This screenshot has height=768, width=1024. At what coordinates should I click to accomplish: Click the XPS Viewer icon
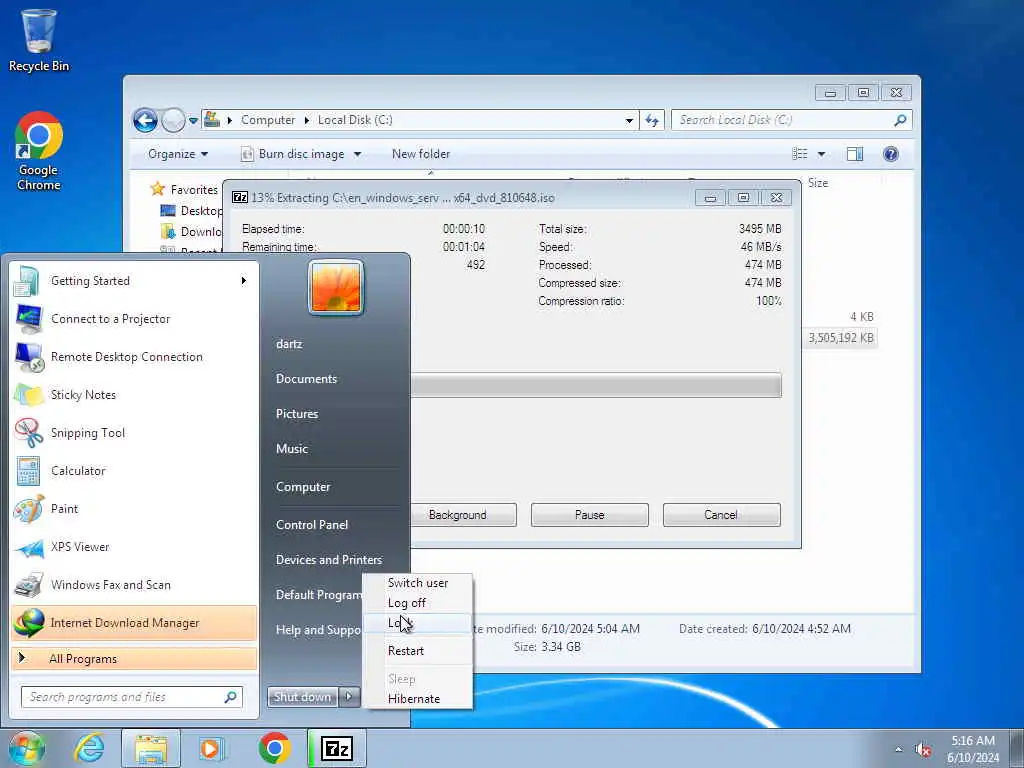pyautogui.click(x=29, y=547)
